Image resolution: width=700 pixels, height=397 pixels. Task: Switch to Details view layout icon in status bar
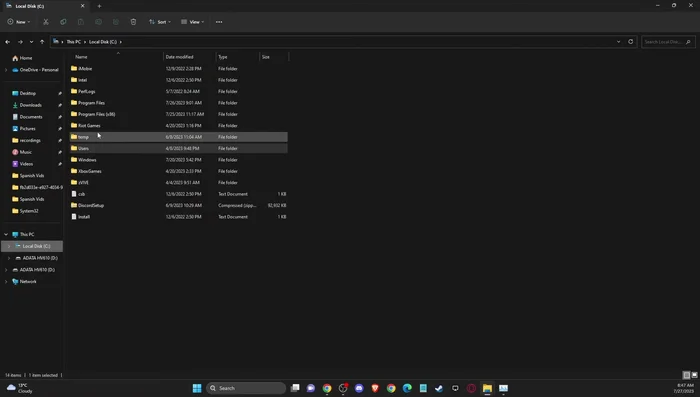point(687,375)
